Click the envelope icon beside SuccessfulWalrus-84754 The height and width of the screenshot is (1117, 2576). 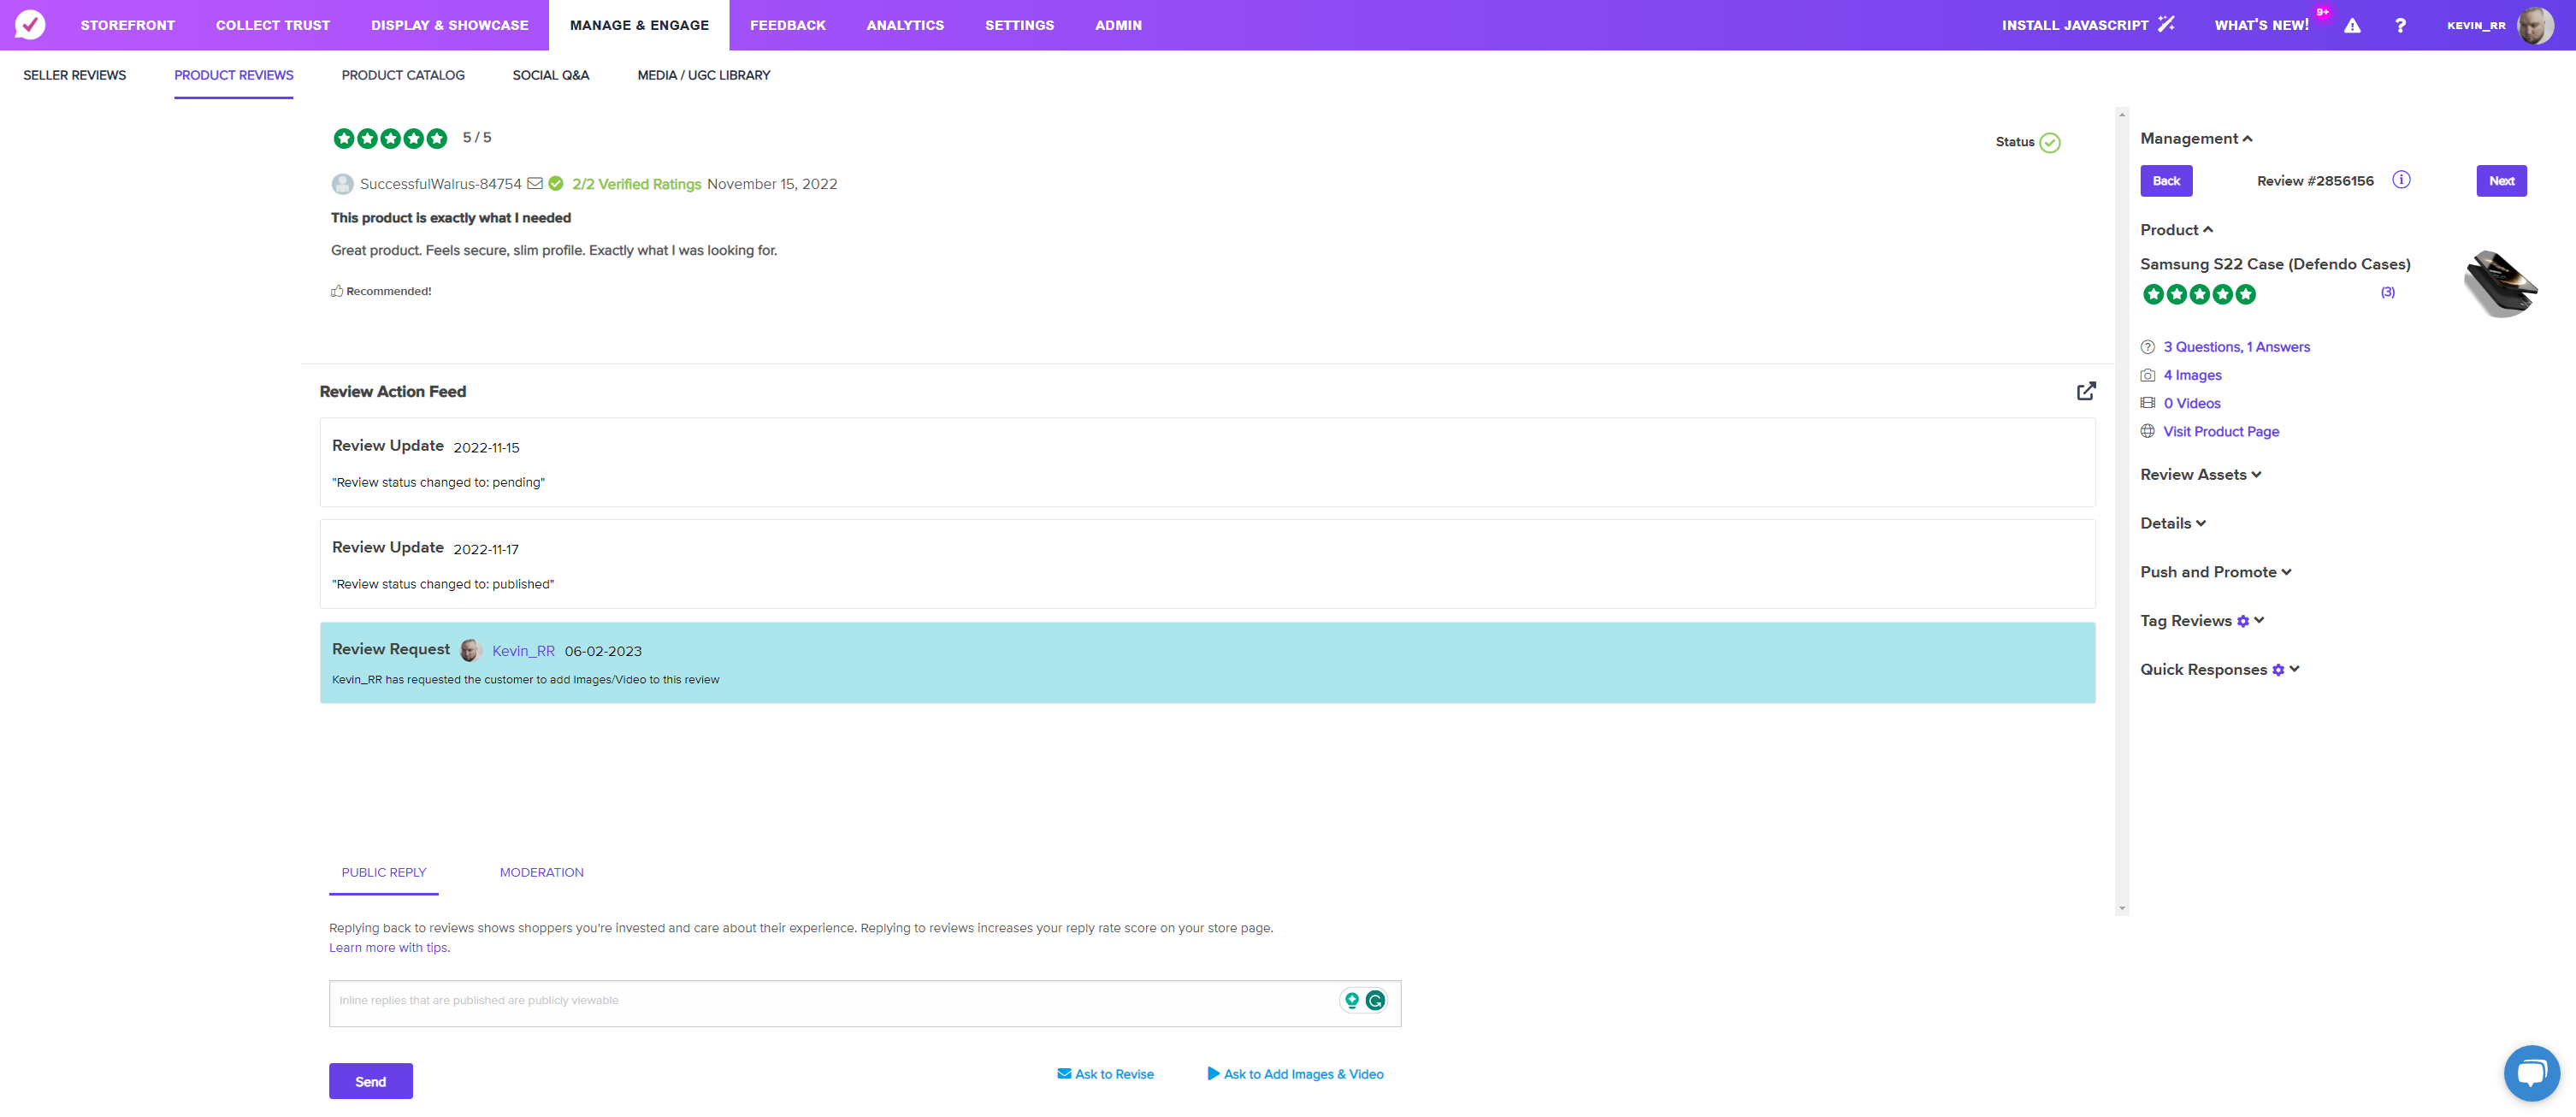click(x=535, y=183)
